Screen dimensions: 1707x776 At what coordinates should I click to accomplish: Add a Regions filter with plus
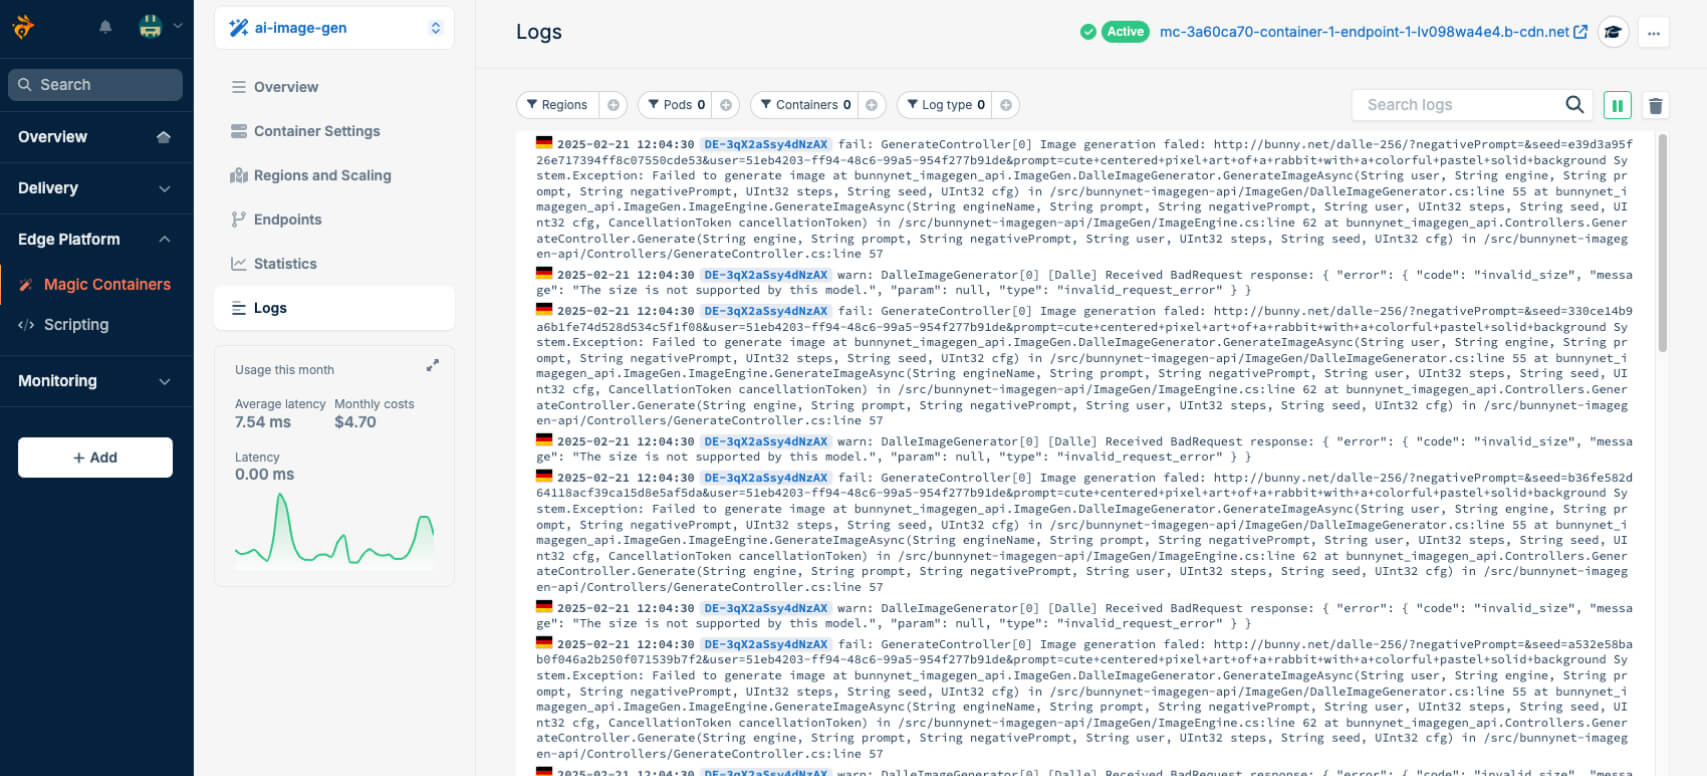[614, 105]
